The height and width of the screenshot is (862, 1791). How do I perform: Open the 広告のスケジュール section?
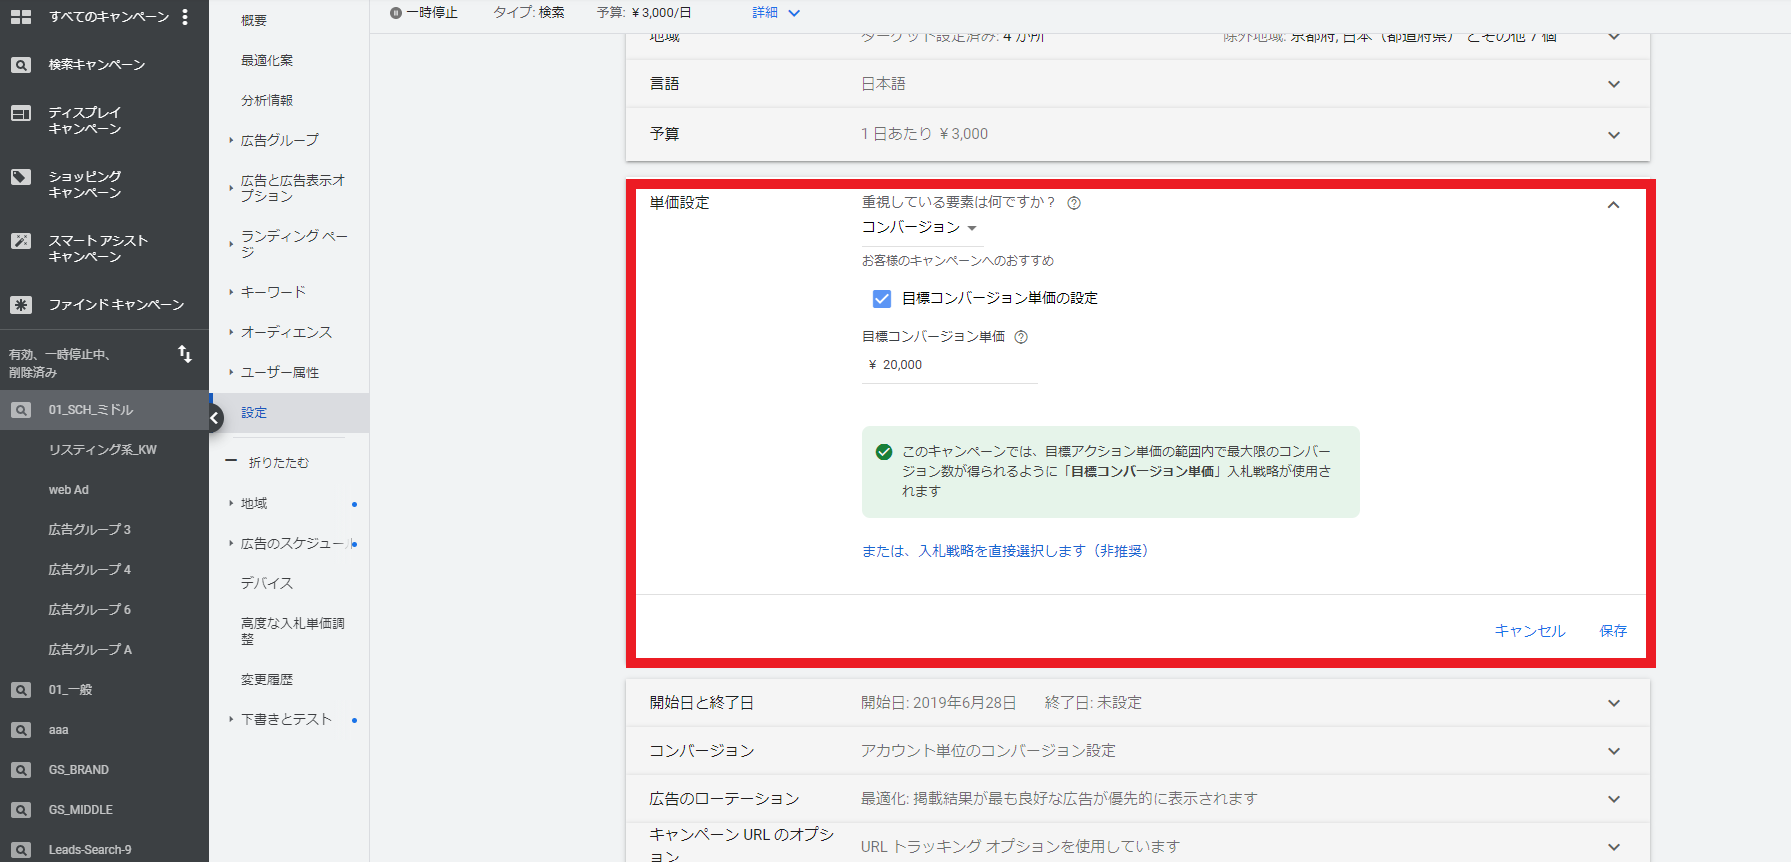(293, 544)
